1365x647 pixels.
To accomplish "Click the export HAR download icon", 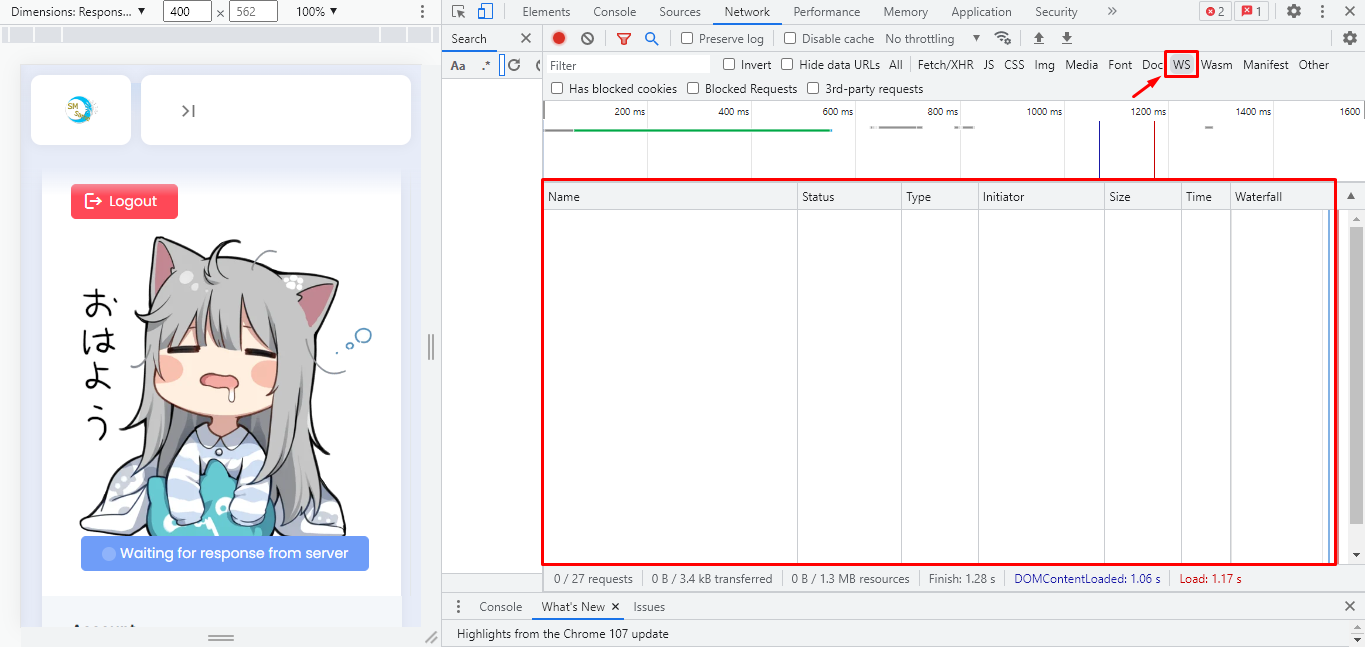I will [x=1067, y=39].
